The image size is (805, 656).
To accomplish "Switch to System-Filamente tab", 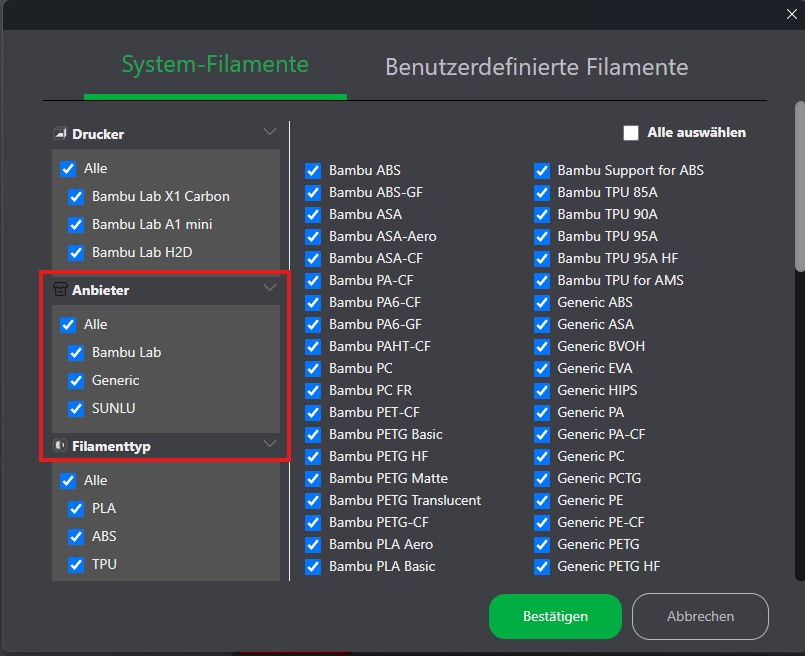I will [215, 65].
